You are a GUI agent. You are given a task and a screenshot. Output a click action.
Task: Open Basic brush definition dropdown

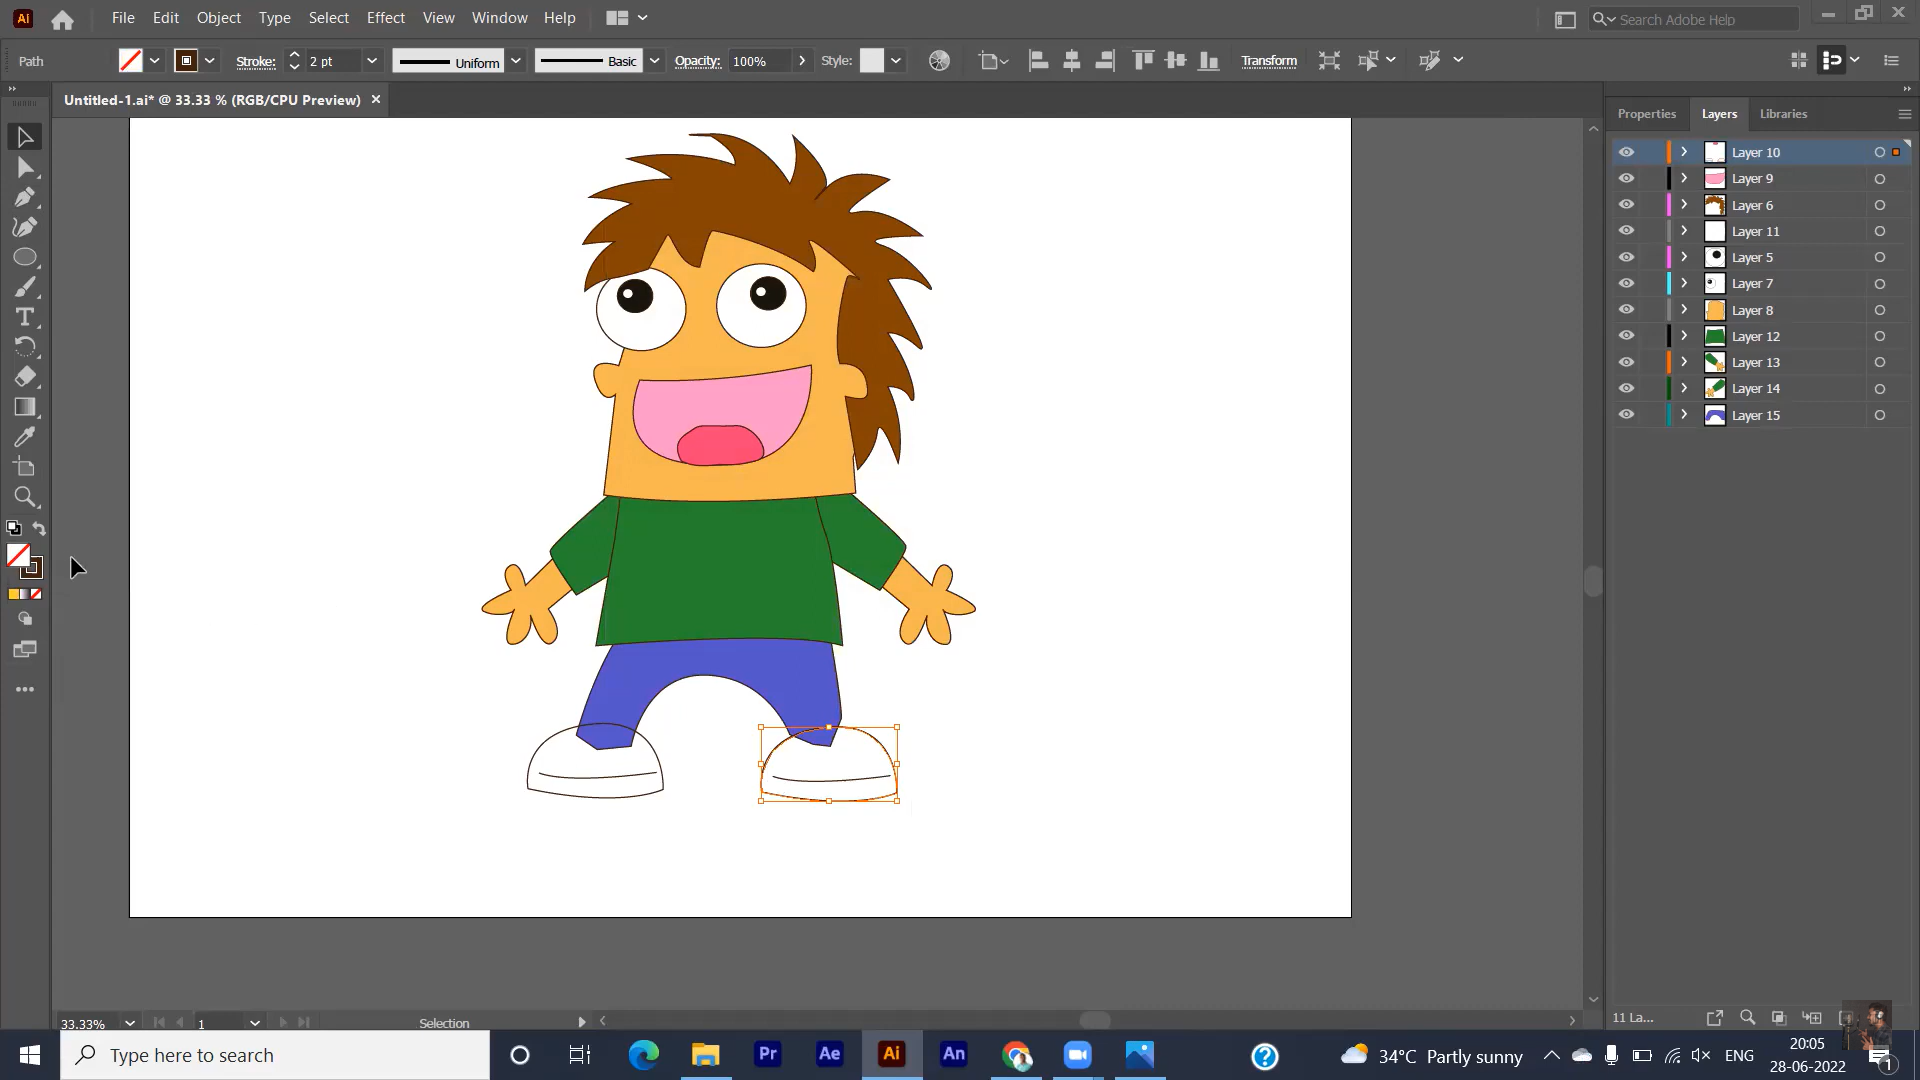pos(654,61)
